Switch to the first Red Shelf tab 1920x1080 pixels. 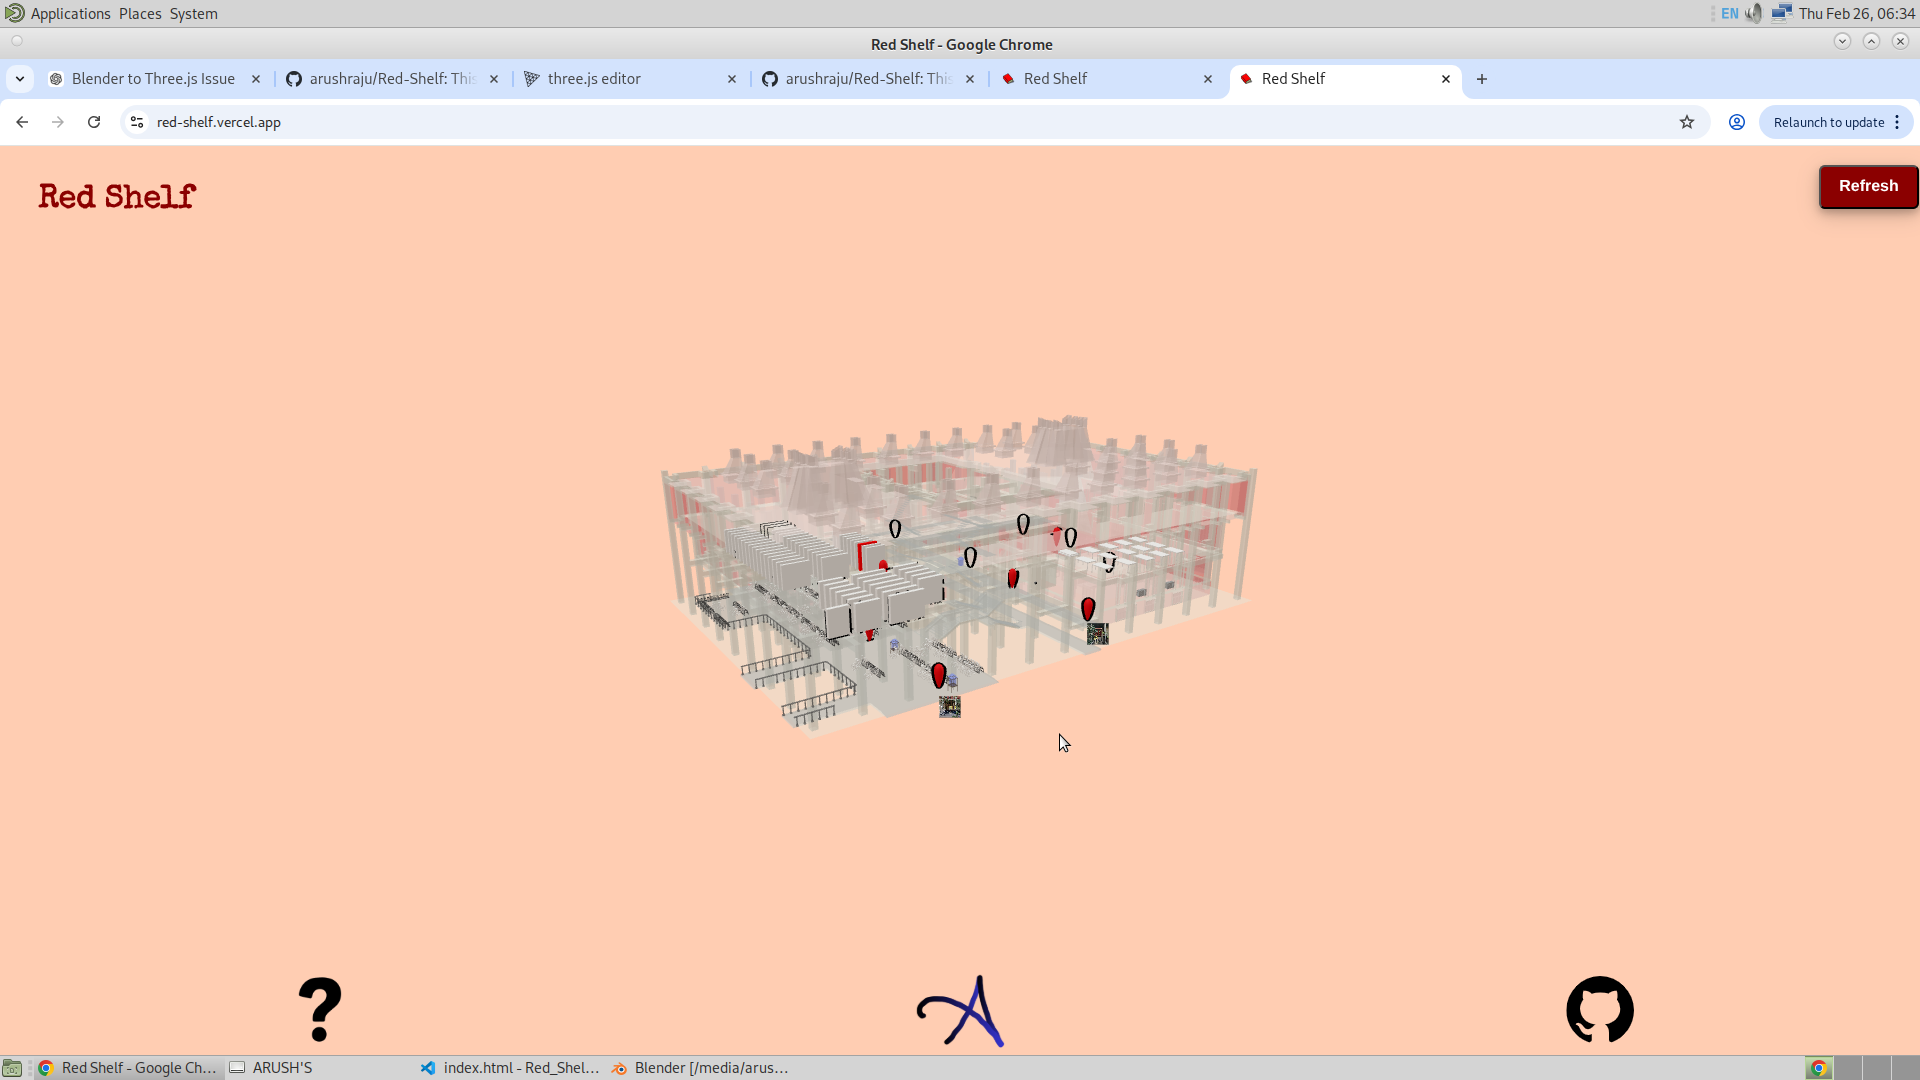(x=1057, y=78)
